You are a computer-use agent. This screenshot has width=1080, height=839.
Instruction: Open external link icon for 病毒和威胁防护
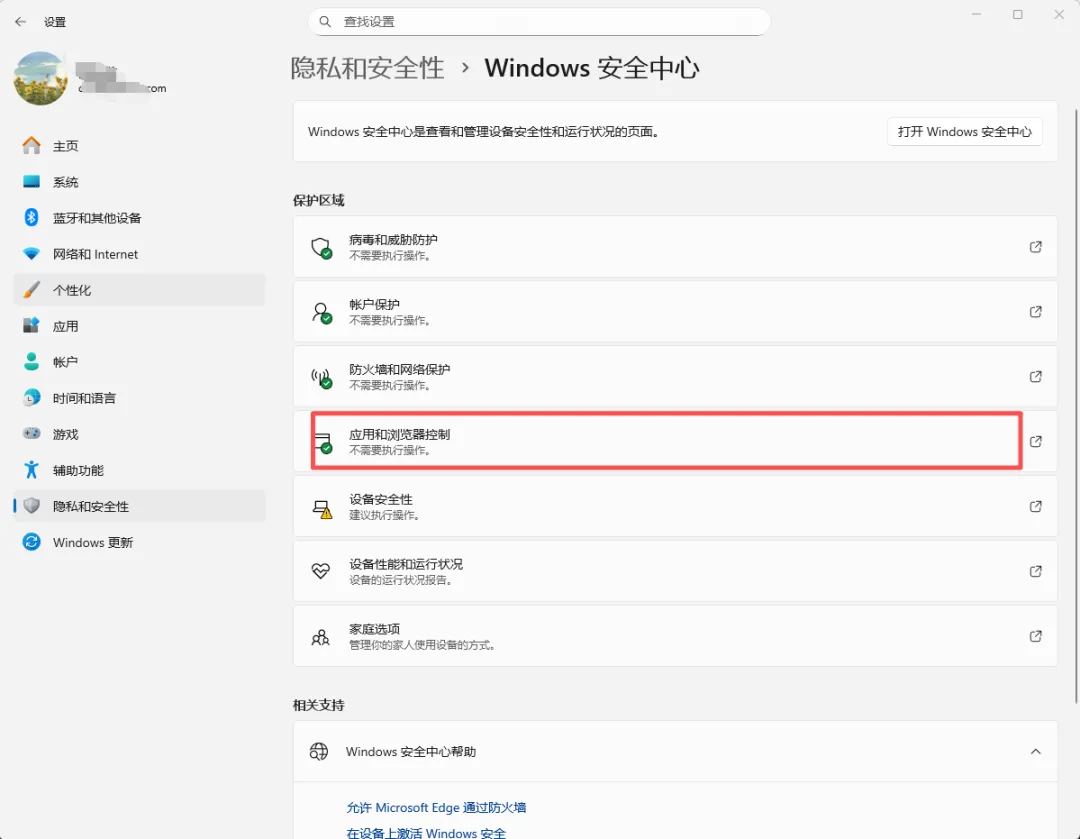1035,247
